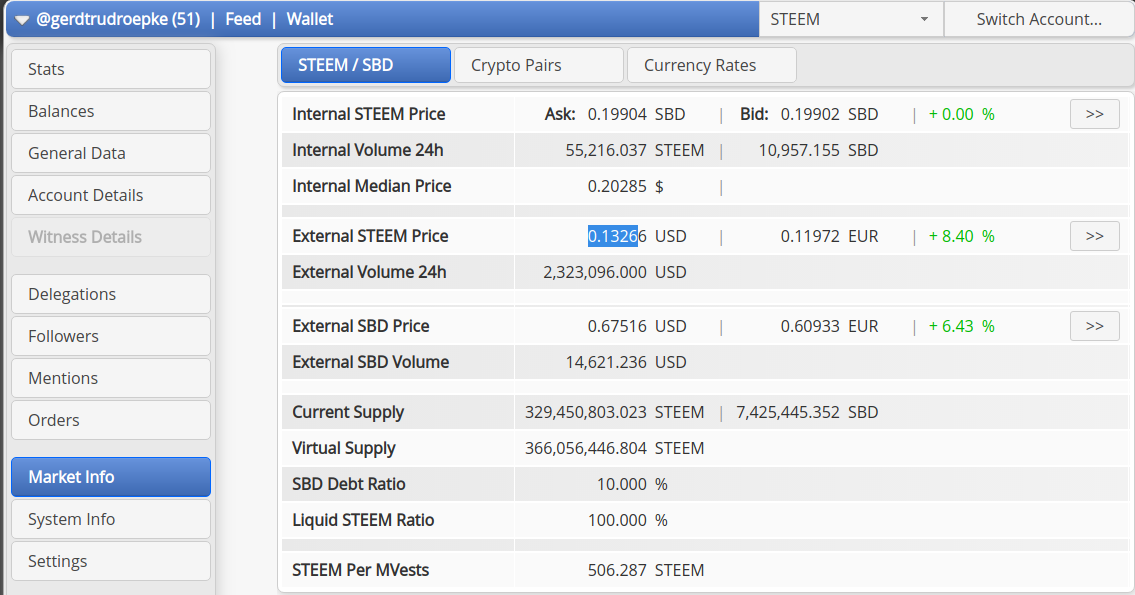Click the 7,425,445.352 SBD supply value

(x=807, y=412)
